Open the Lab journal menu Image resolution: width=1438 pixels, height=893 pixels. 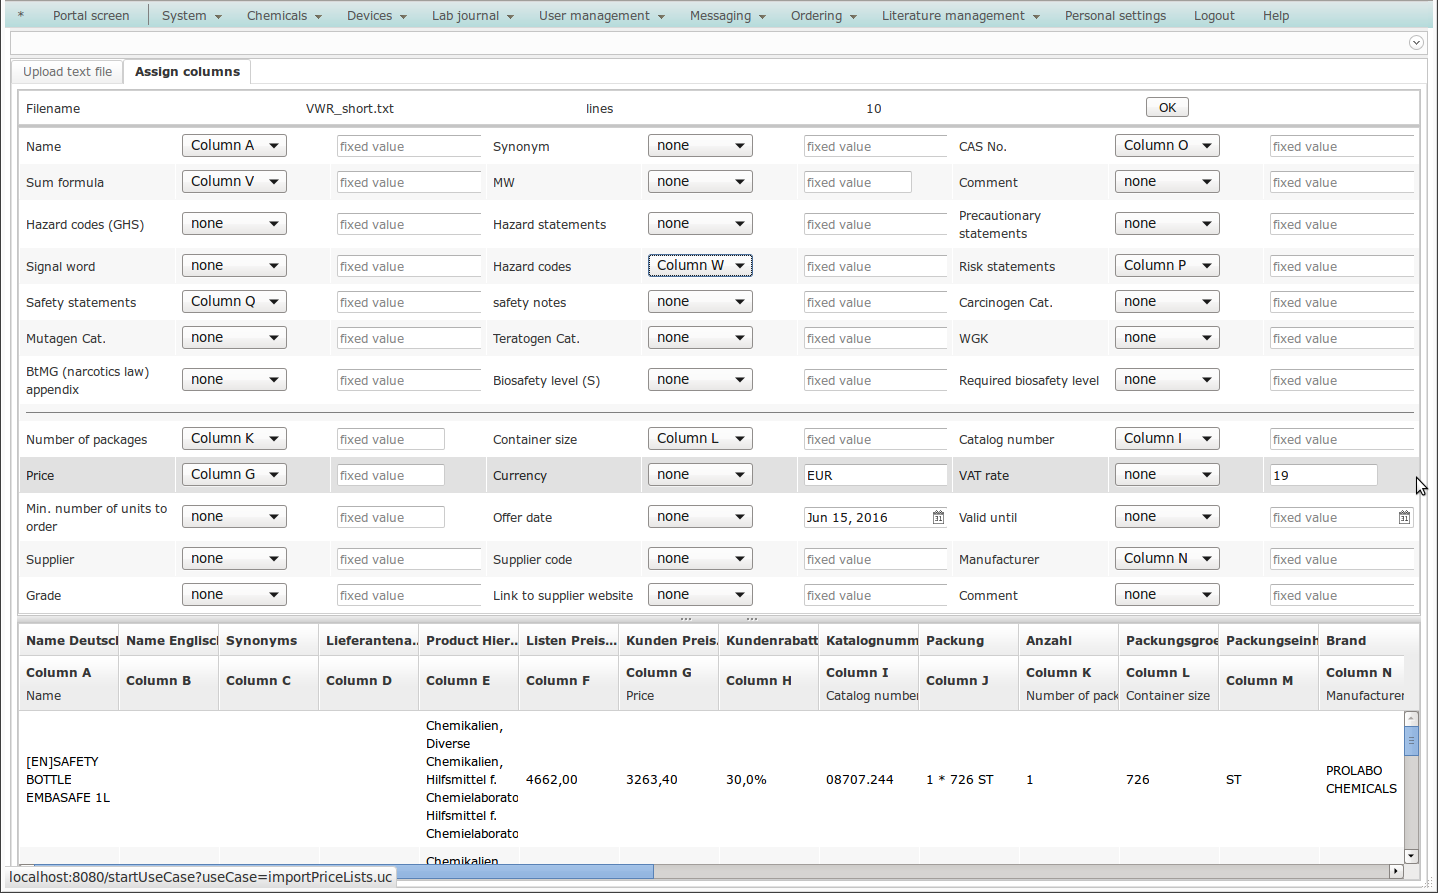(473, 15)
